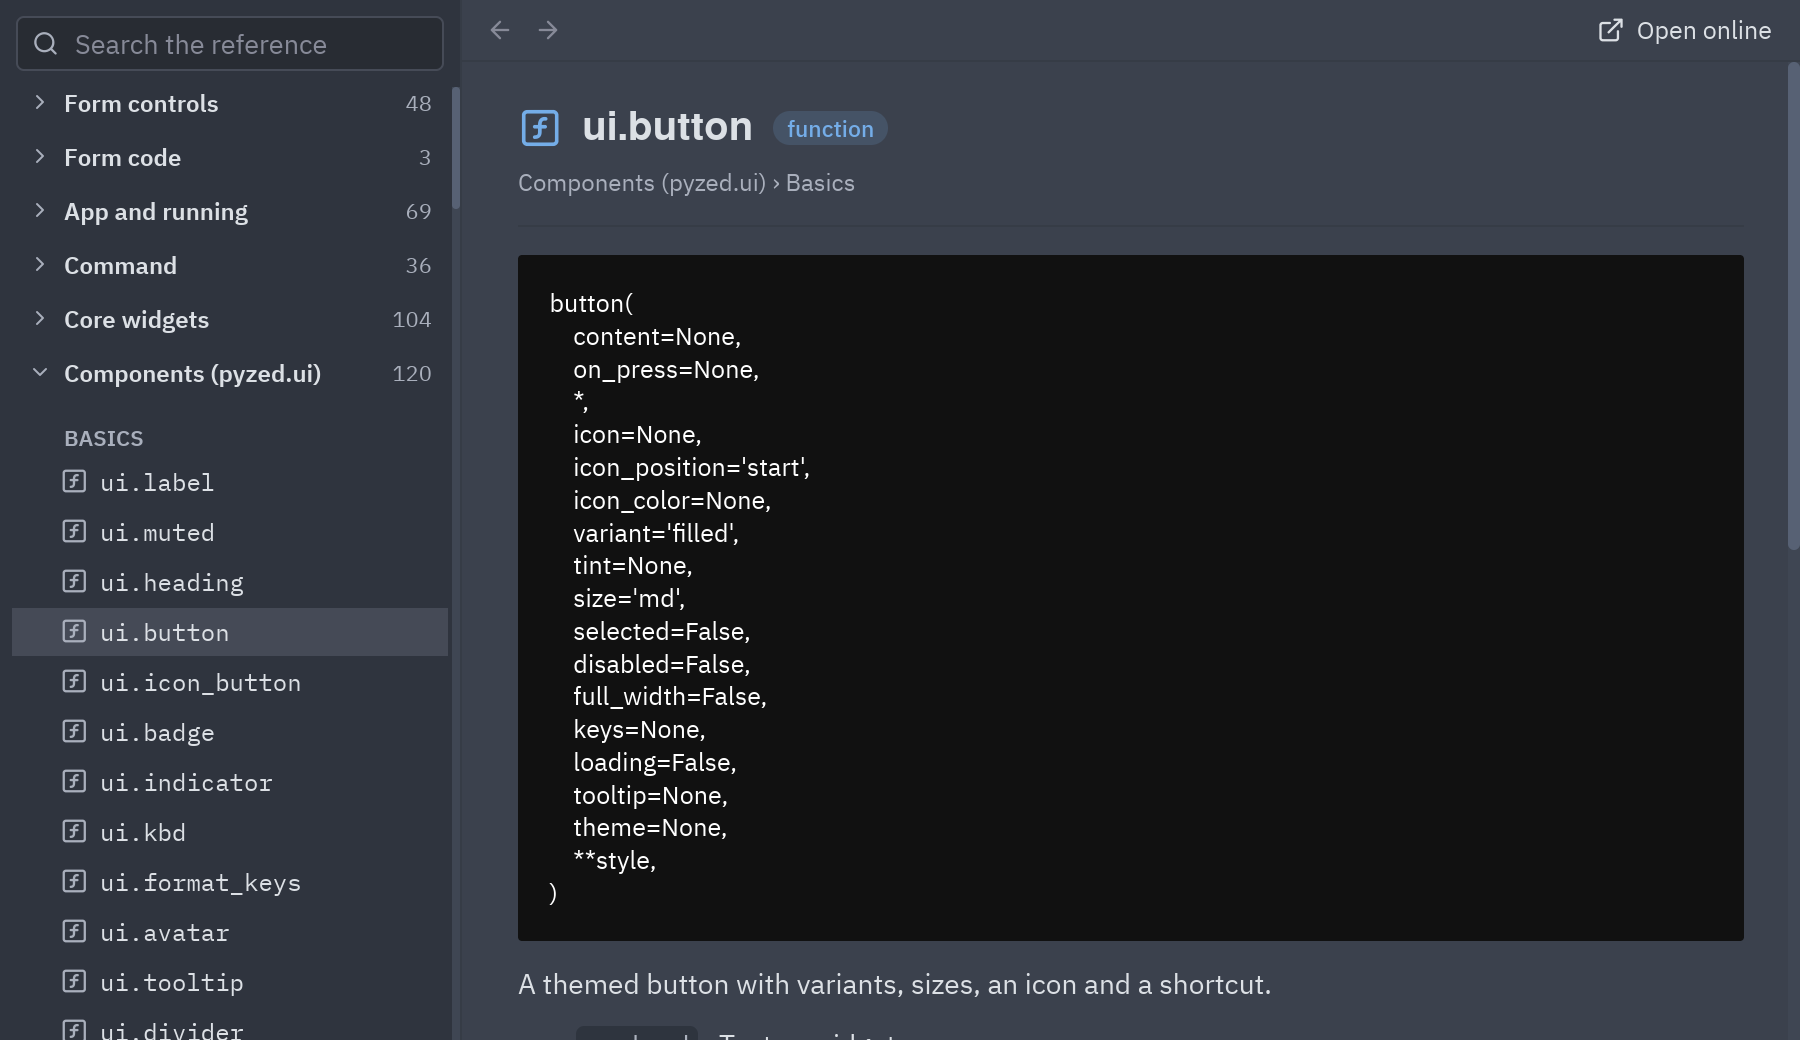Click the function icon next to ui.heading
This screenshot has height=1040, width=1800.
tap(74, 582)
